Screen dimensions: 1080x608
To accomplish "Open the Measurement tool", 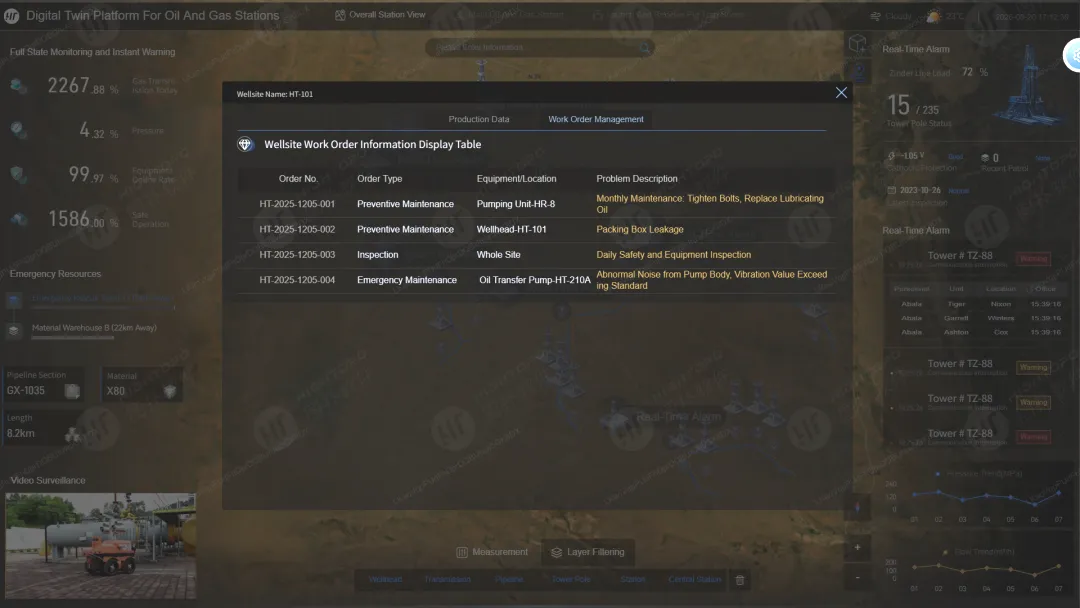I will pyautogui.click(x=491, y=552).
